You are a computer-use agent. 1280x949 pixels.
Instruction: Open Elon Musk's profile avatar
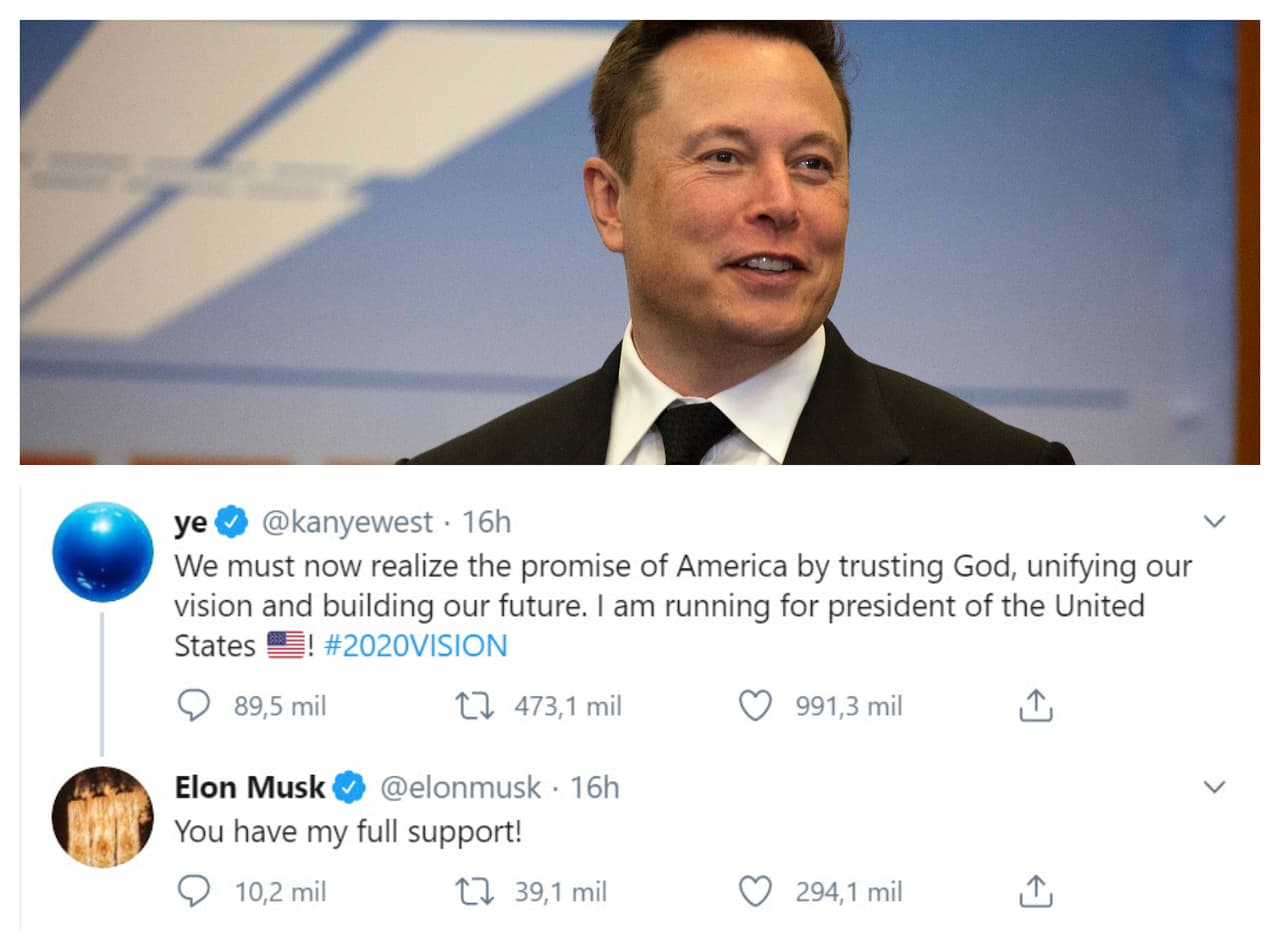(102, 817)
